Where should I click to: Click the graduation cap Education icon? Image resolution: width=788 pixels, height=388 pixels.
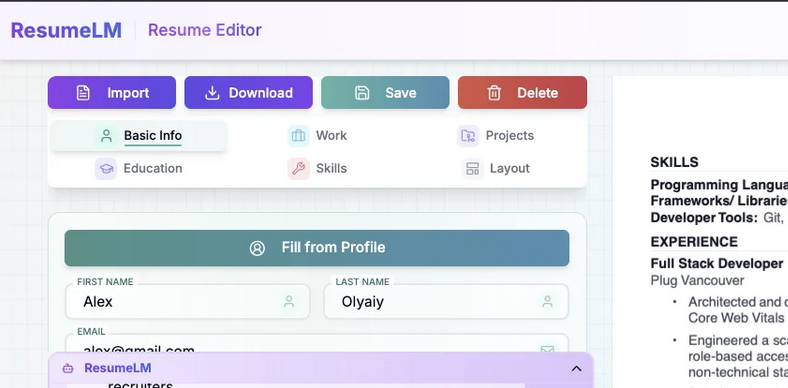click(106, 168)
